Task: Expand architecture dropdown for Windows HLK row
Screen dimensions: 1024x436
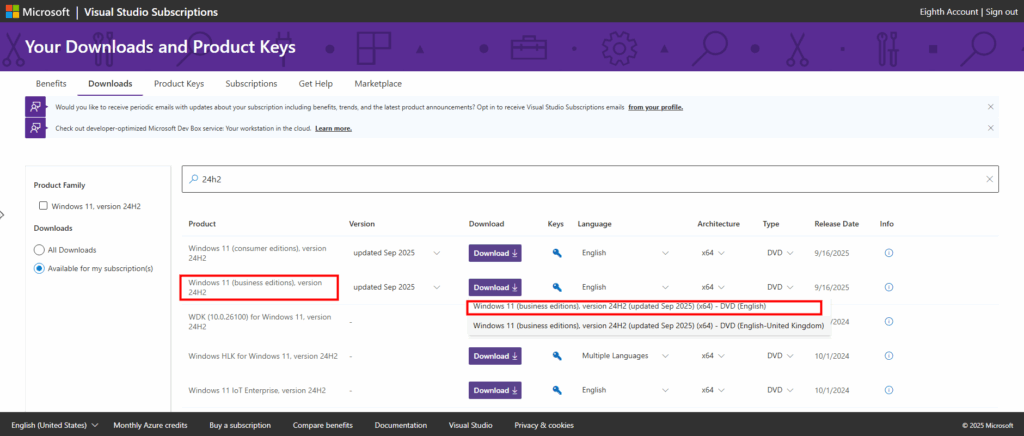Action: click(x=719, y=356)
